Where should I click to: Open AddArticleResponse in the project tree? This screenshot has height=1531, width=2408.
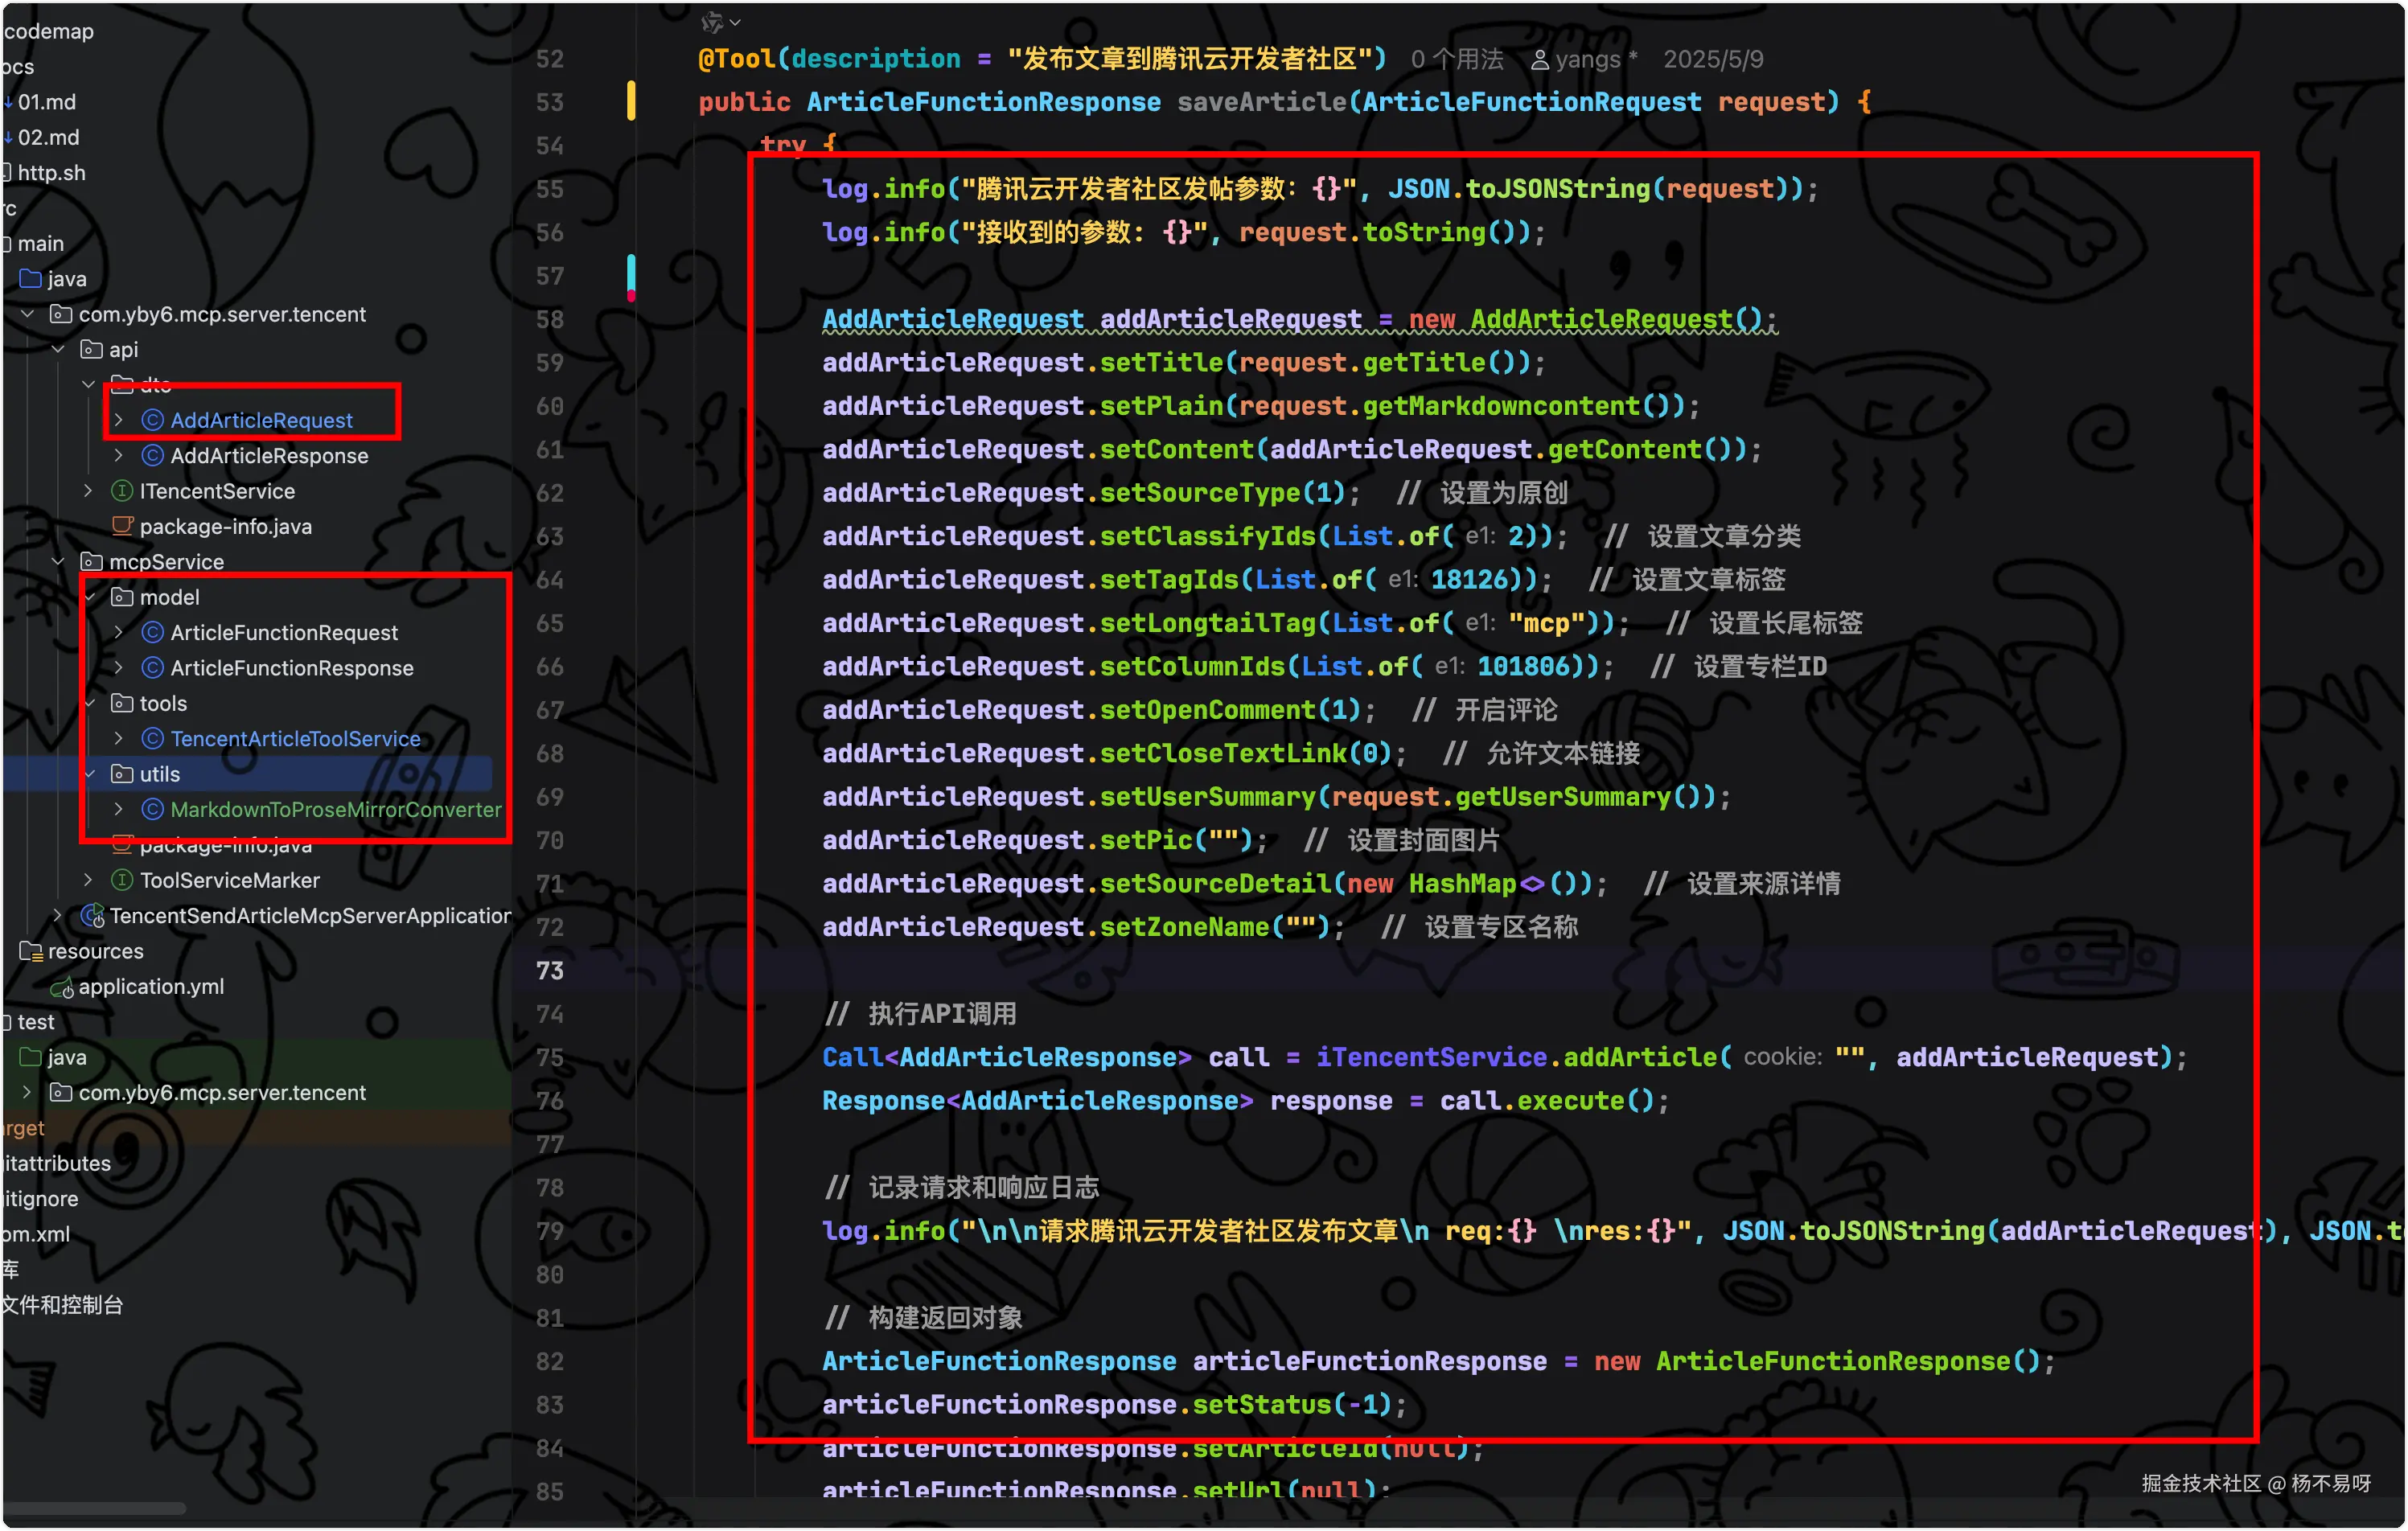pyautogui.click(x=269, y=456)
